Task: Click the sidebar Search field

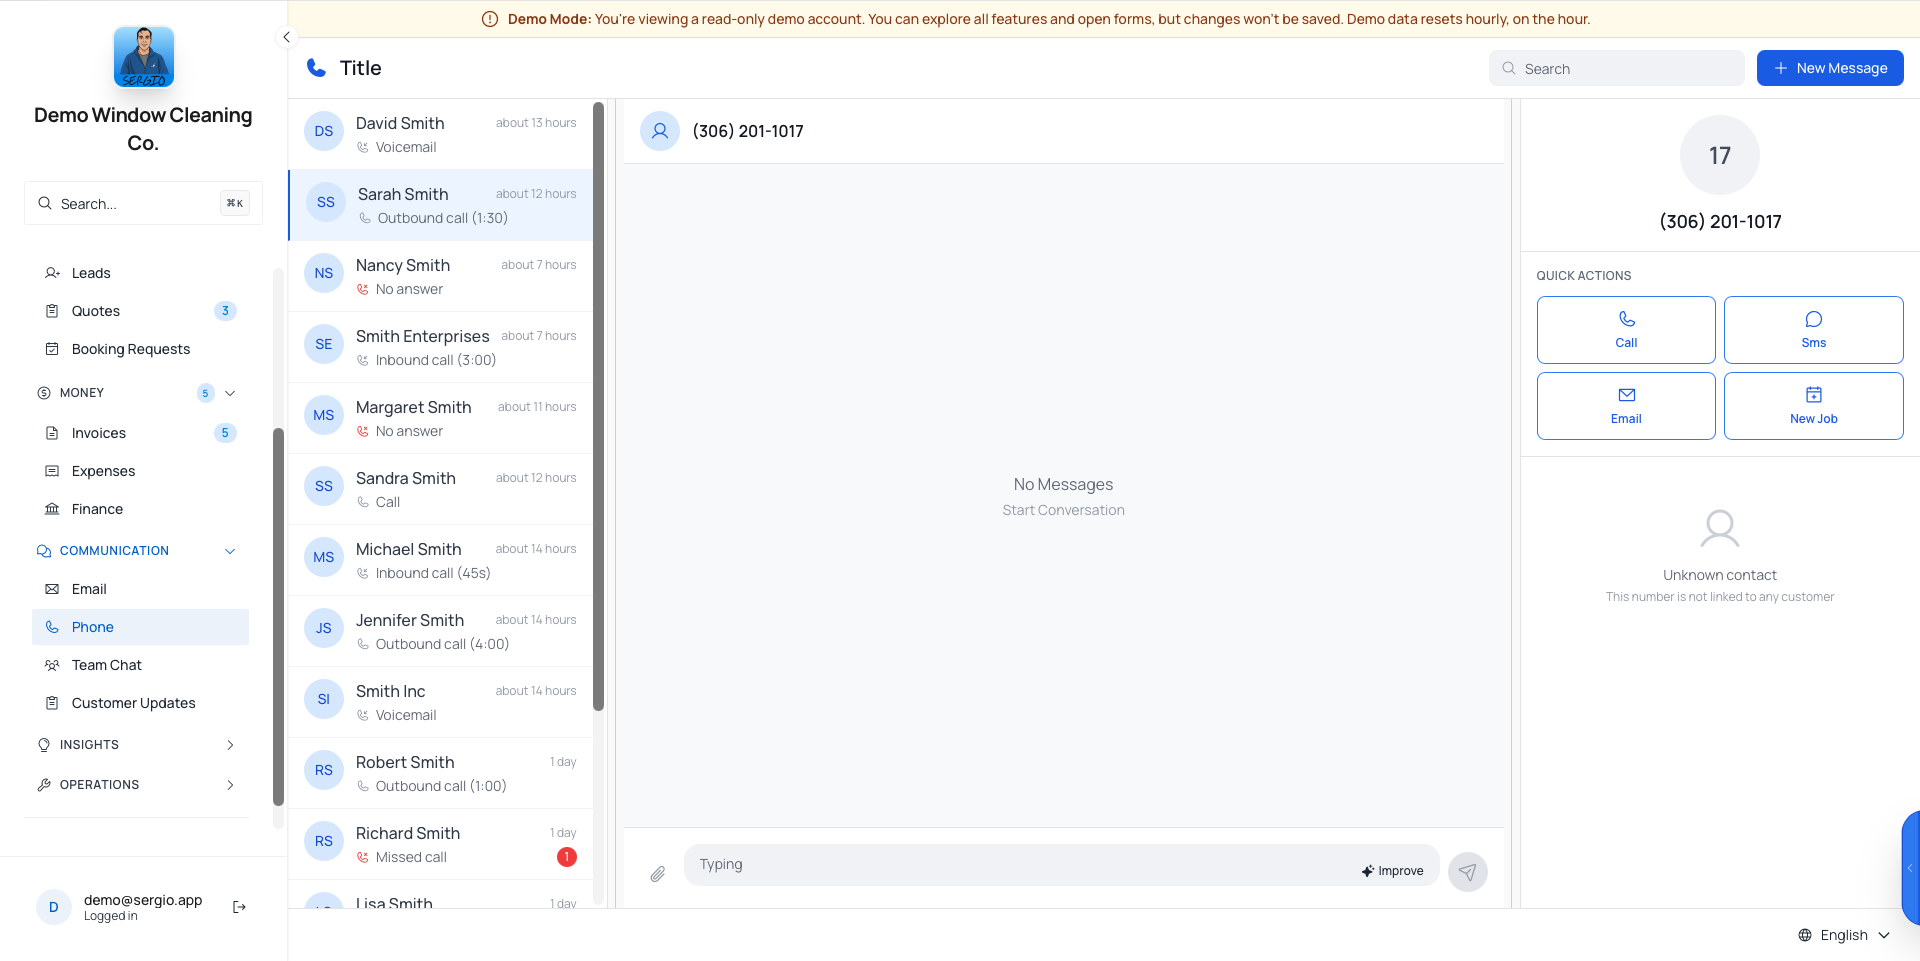Action: click(x=143, y=203)
